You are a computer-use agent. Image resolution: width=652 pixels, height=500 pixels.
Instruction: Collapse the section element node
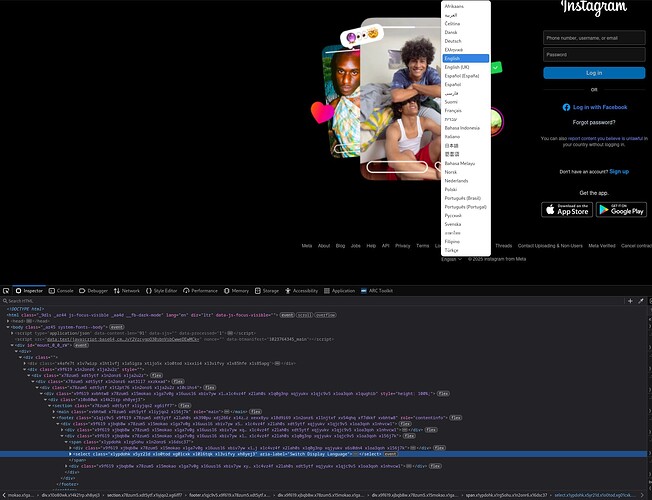(x=49, y=406)
